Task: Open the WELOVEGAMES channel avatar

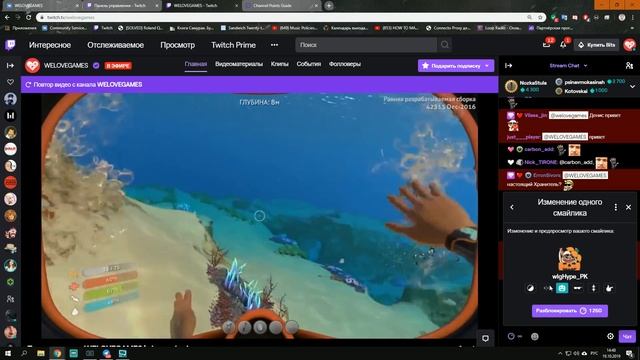Action: pos(32,65)
